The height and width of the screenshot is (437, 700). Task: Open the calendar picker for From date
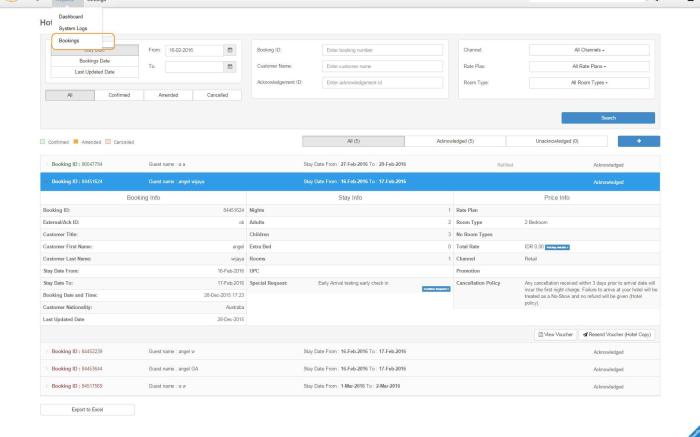pos(229,50)
